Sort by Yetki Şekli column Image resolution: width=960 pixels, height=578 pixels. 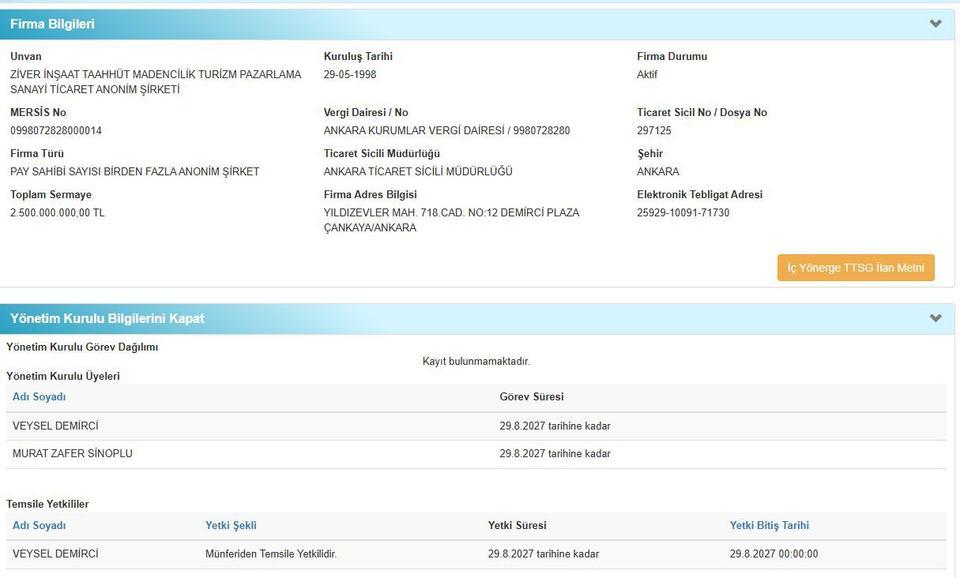(231, 526)
